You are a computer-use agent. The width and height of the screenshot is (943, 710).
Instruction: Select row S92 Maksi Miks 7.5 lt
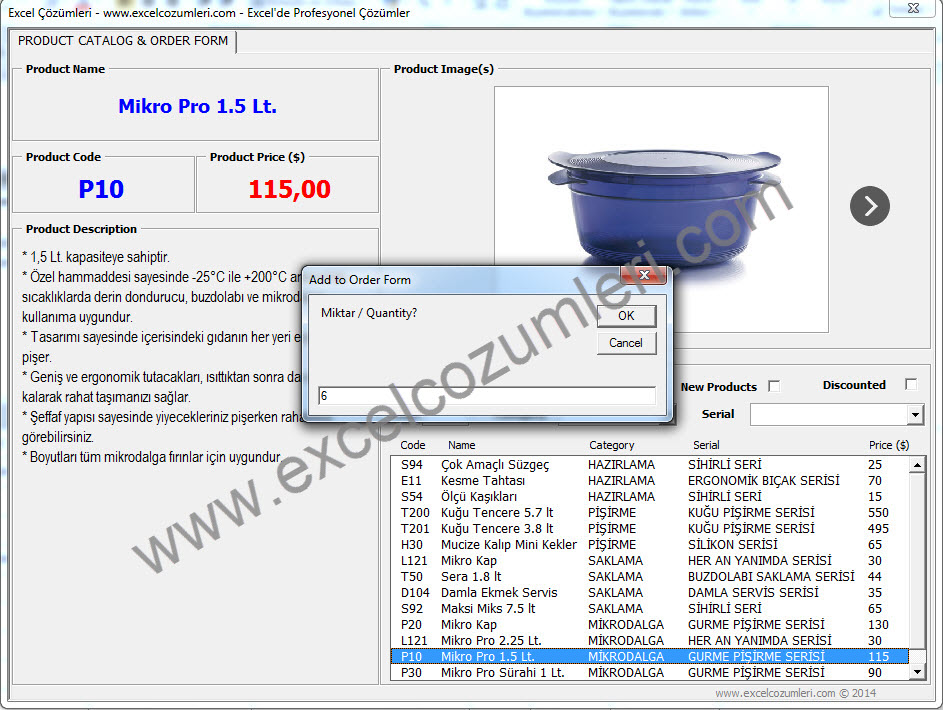point(650,608)
